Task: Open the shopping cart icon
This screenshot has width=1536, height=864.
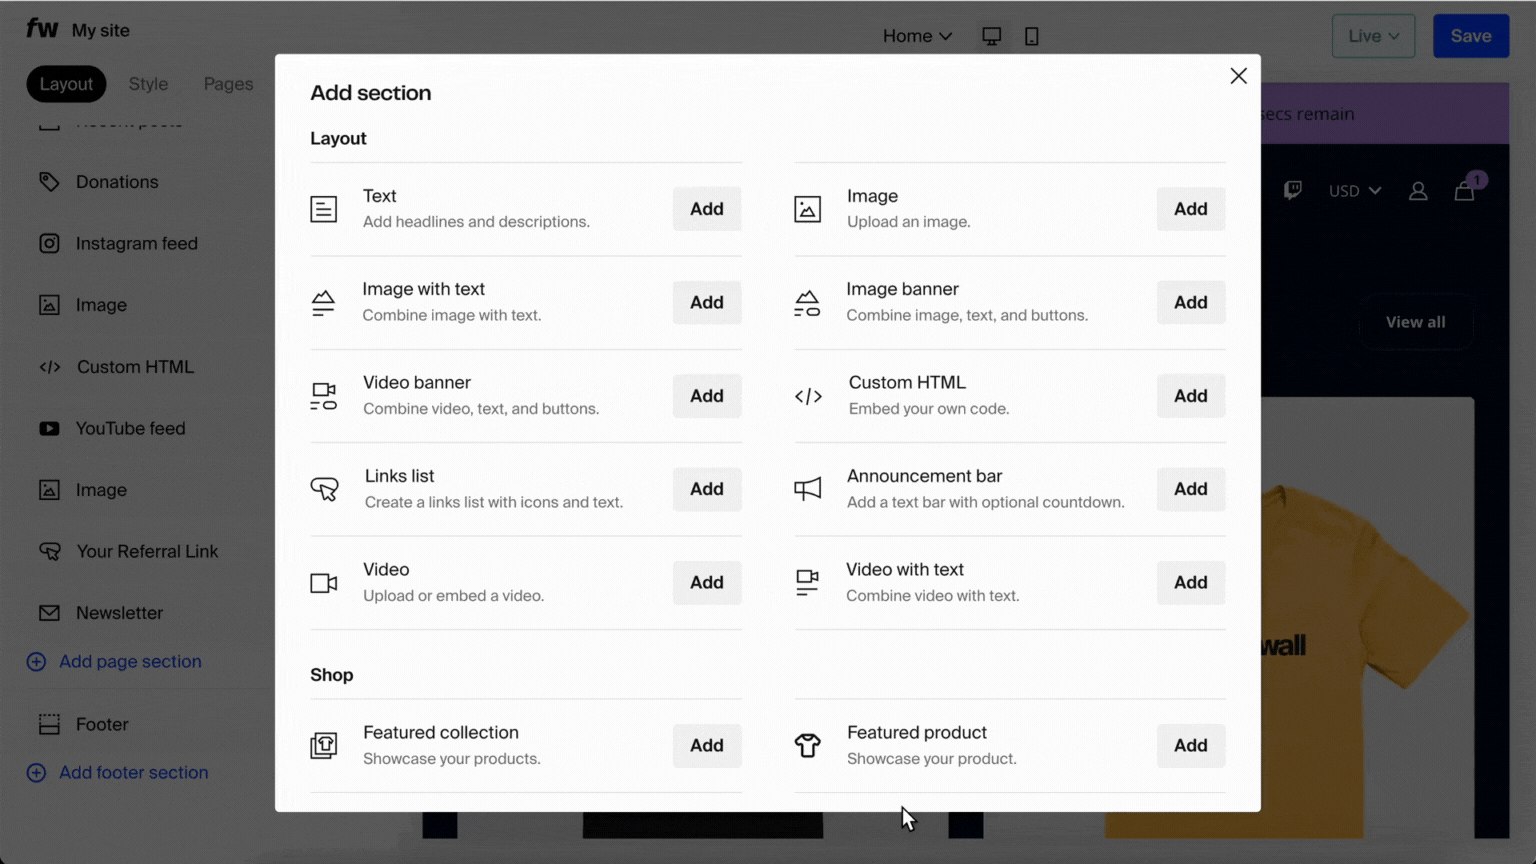Action: [x=1464, y=190]
